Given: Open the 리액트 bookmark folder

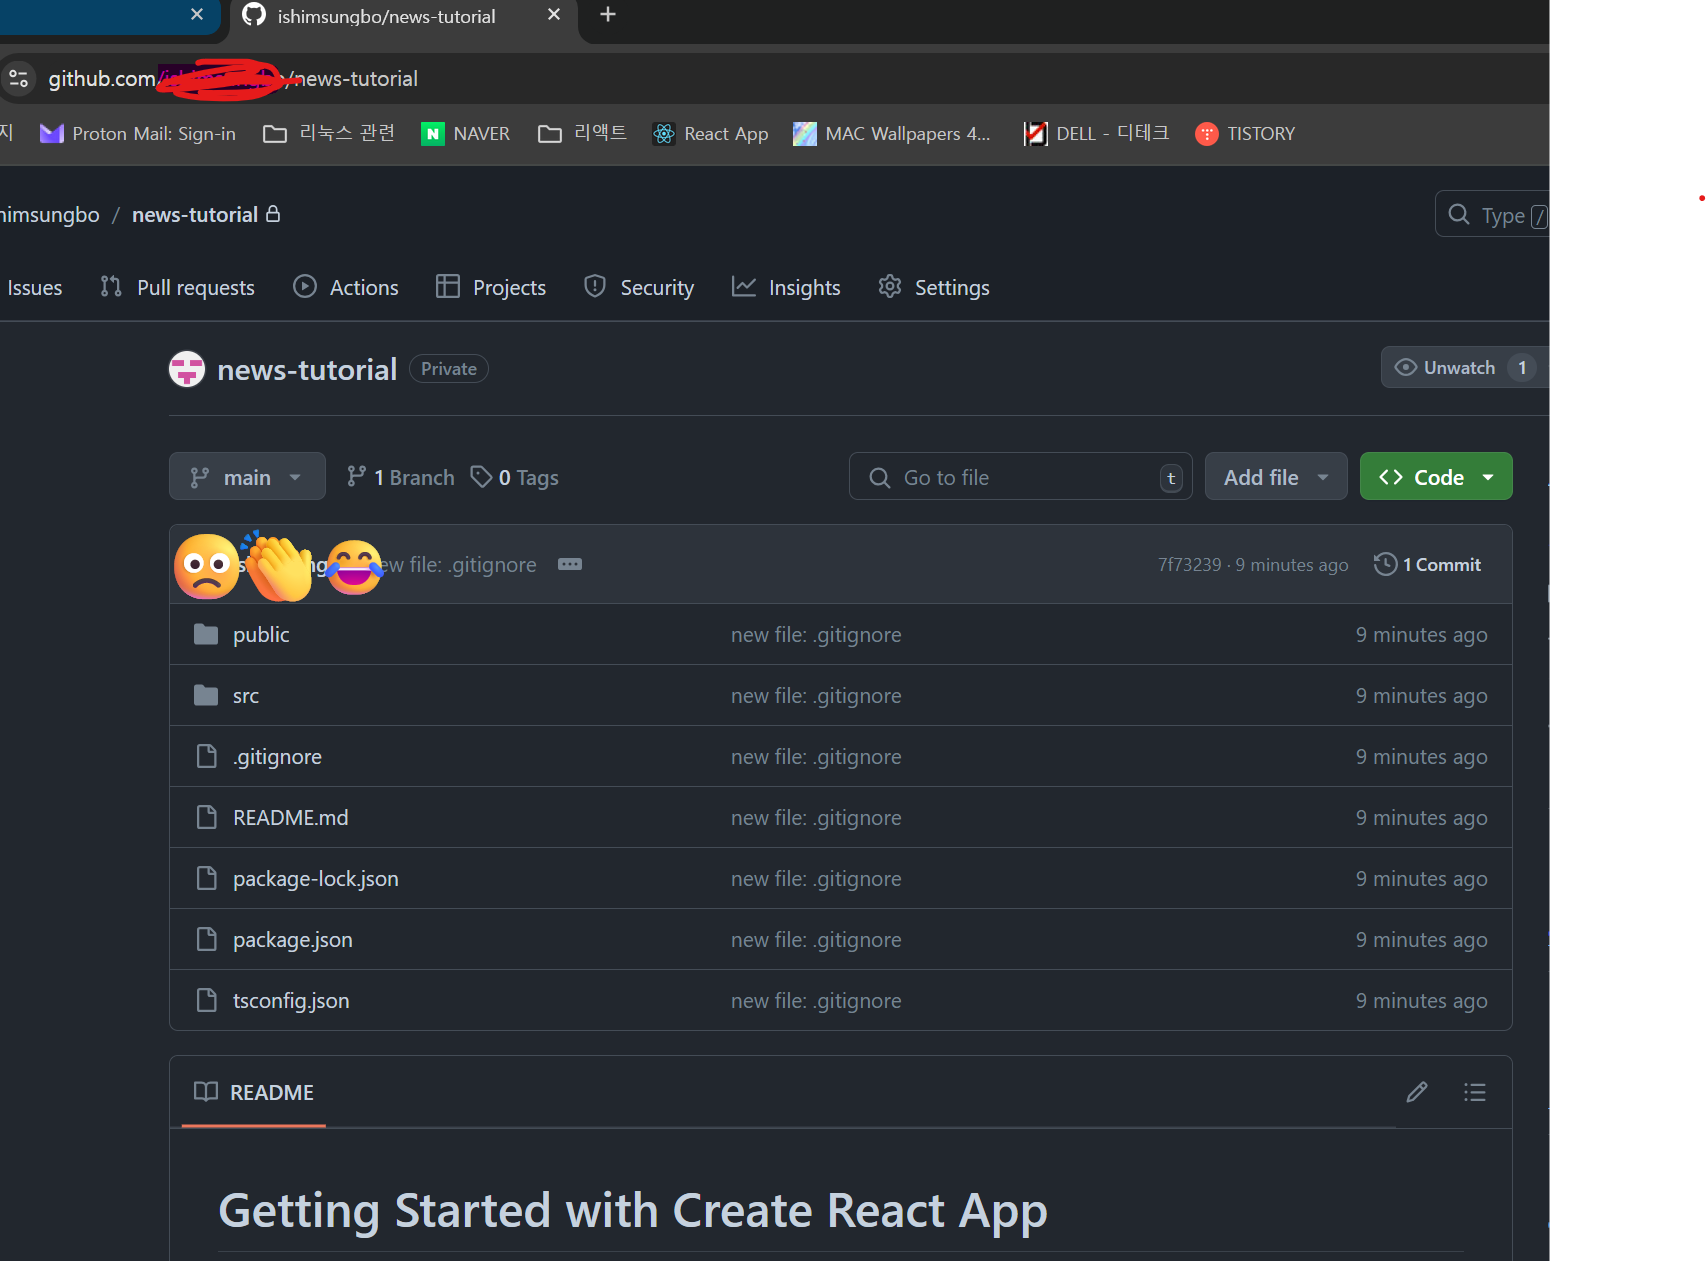Looking at the screenshot, I should (582, 134).
